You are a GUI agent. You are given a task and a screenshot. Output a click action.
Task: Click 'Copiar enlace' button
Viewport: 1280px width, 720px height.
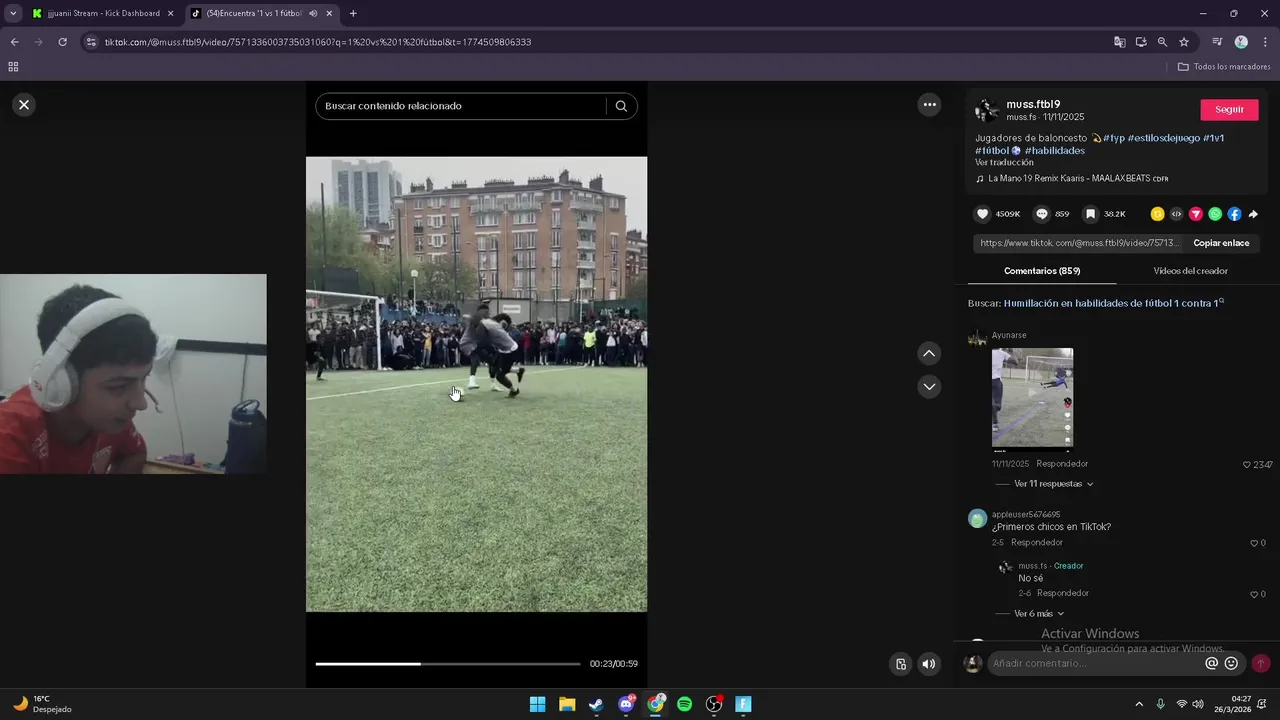(1221, 243)
